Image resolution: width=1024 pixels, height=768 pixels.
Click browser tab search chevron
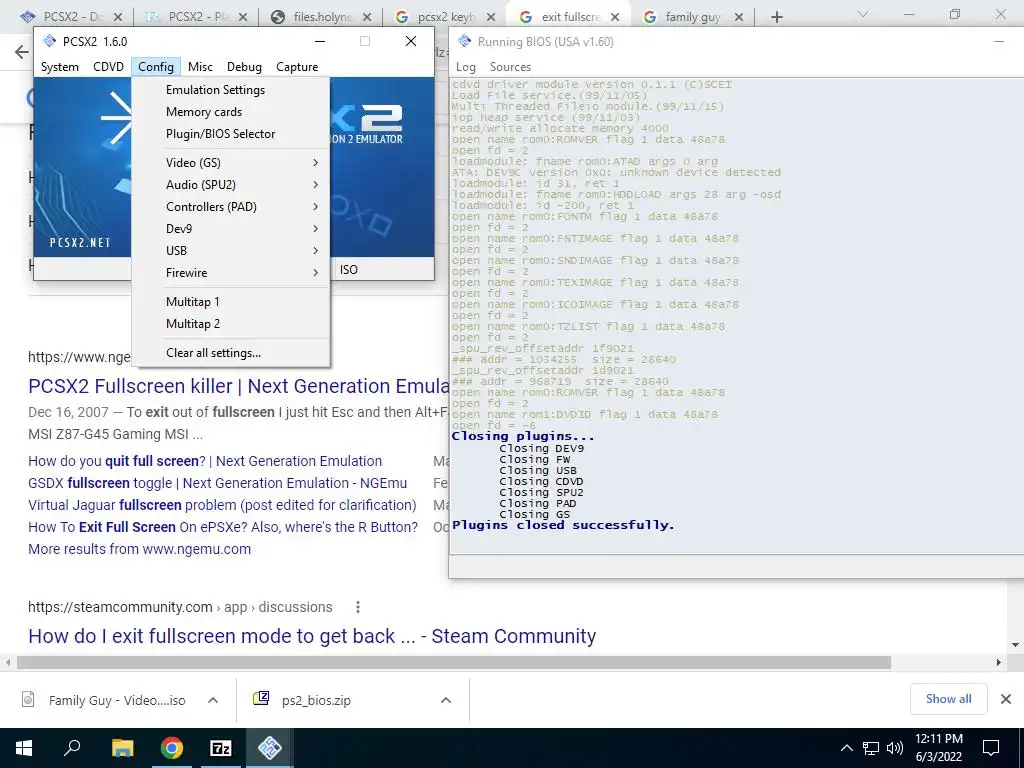click(x=863, y=14)
